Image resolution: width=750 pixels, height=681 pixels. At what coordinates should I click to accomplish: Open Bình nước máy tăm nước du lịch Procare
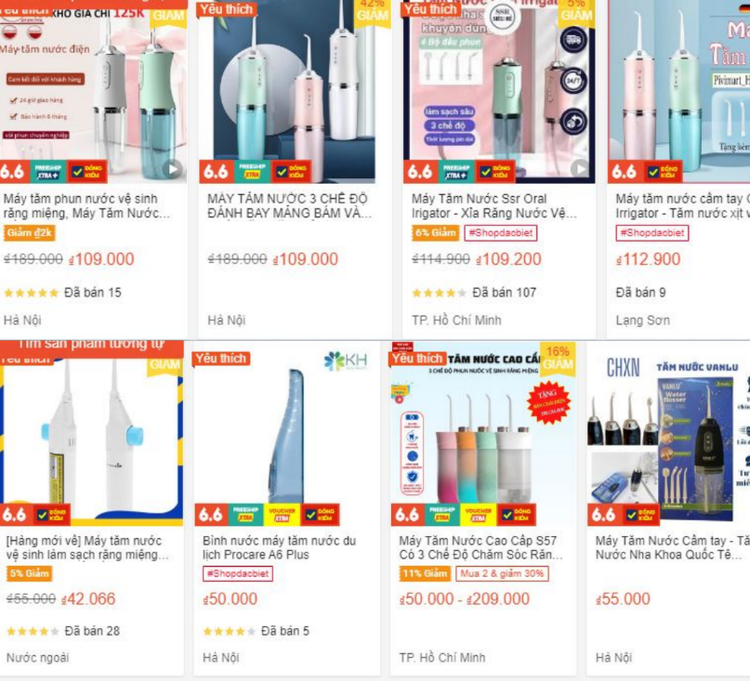point(279,548)
